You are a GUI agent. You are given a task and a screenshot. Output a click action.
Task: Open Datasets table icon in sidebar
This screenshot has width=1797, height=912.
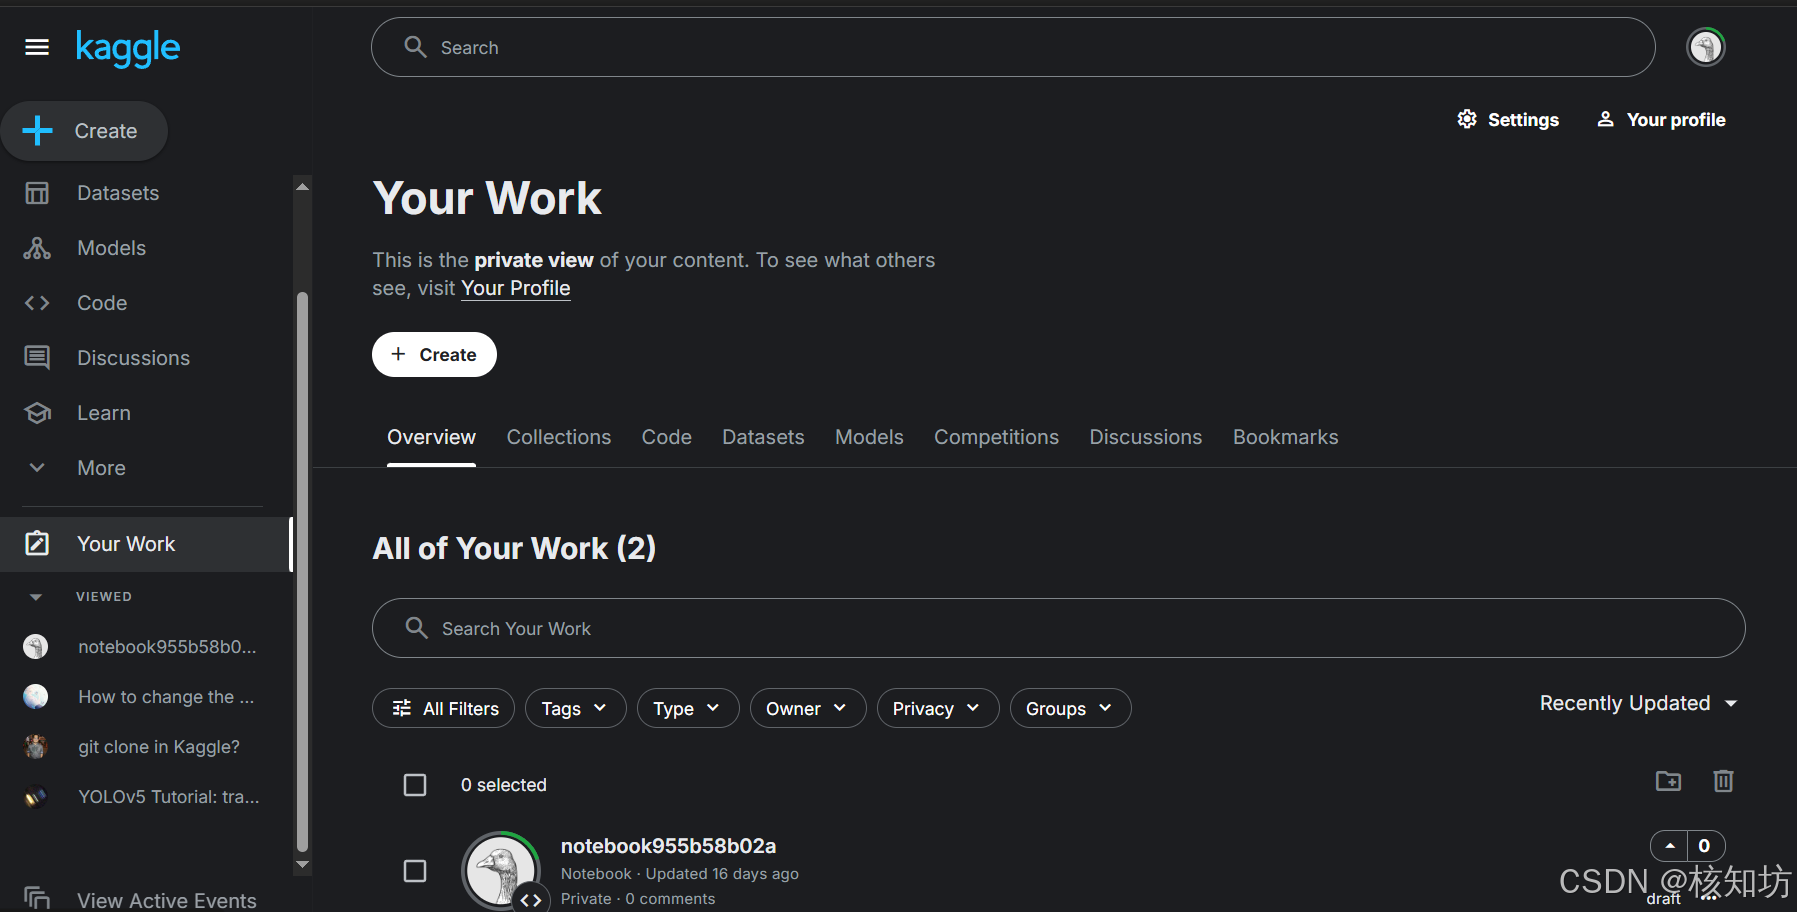click(x=37, y=193)
